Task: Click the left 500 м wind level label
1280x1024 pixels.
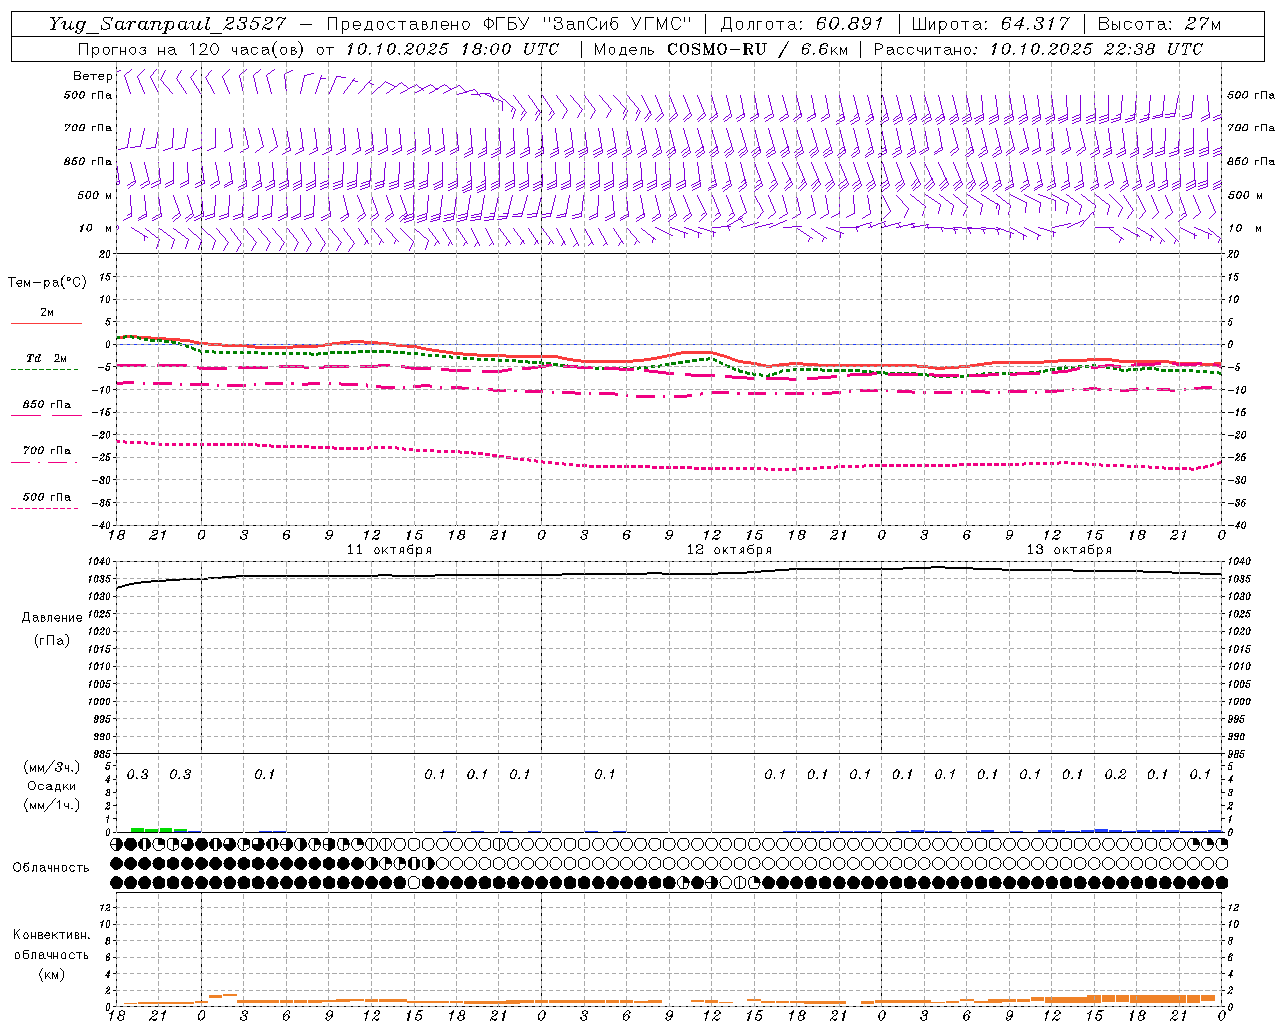Action: coord(95,195)
